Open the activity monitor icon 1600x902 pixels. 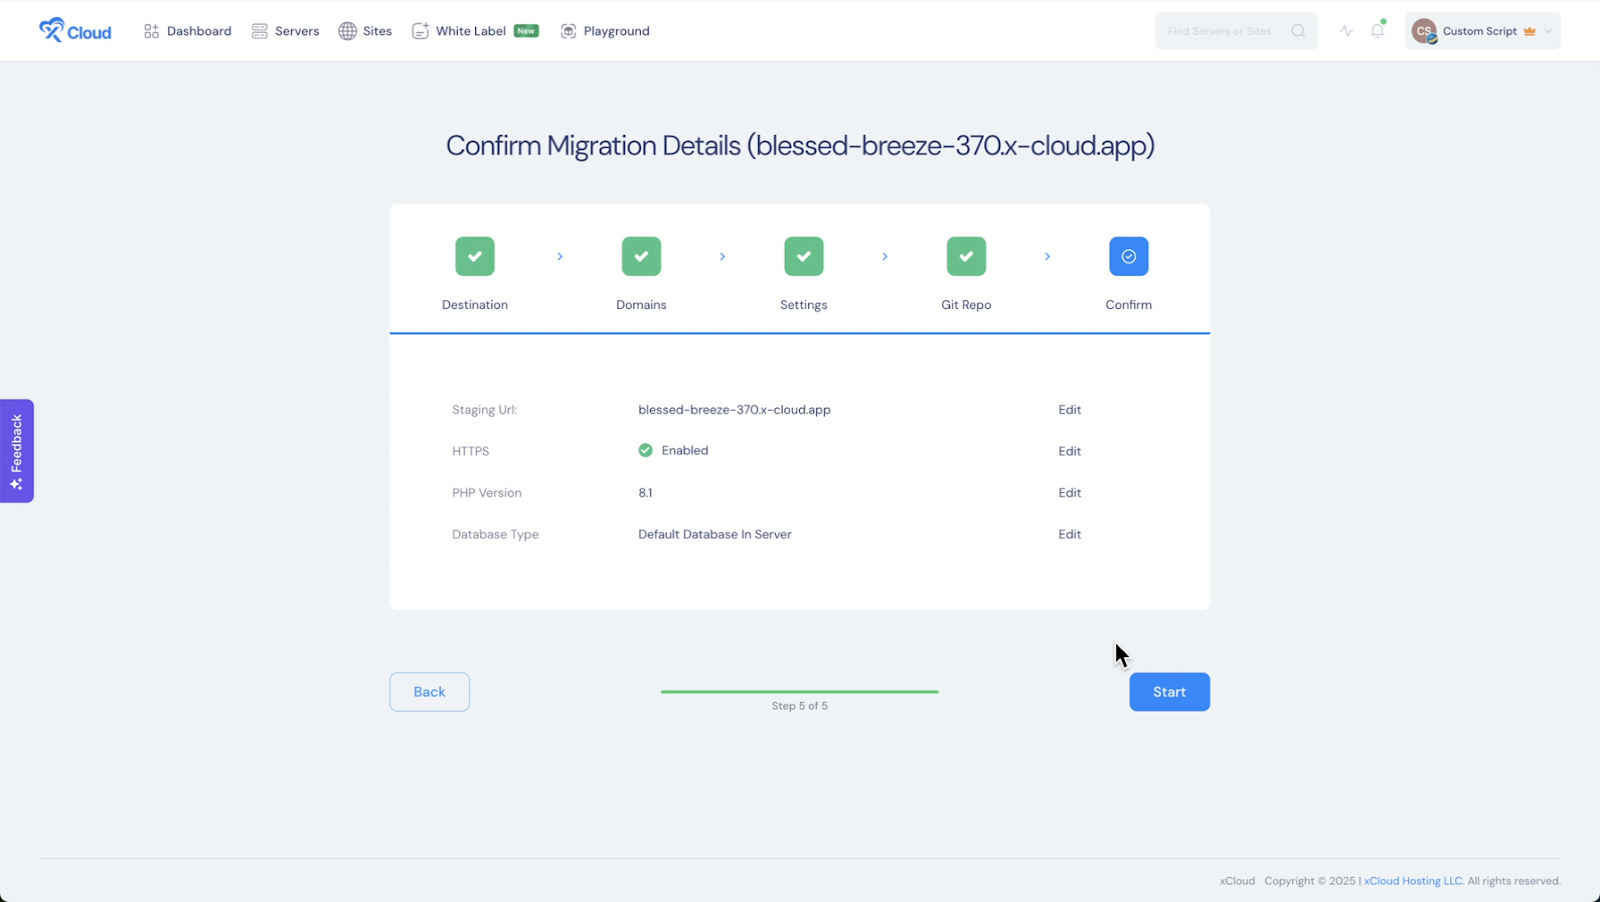pyautogui.click(x=1346, y=31)
